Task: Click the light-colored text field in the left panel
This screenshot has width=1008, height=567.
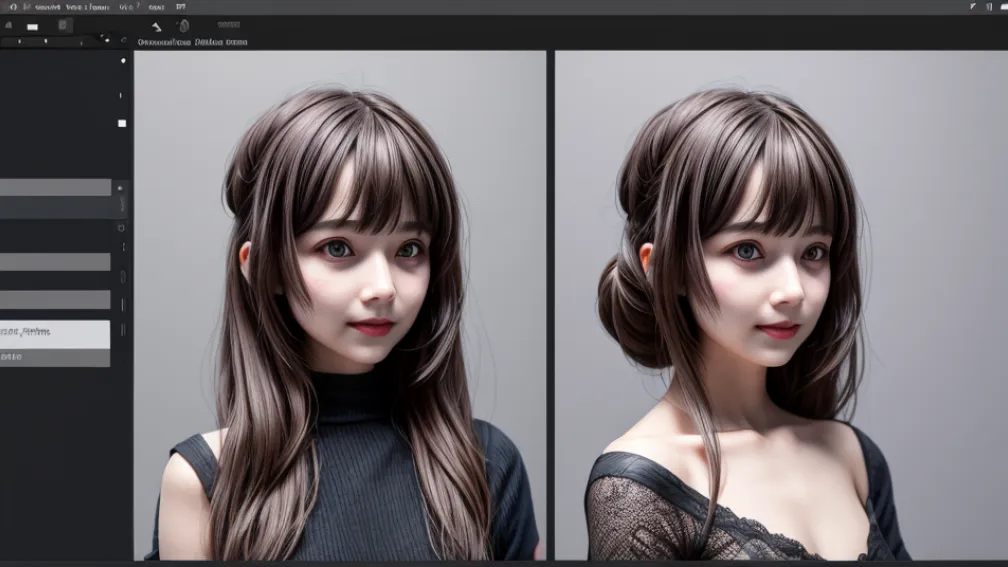Action: [x=55, y=334]
